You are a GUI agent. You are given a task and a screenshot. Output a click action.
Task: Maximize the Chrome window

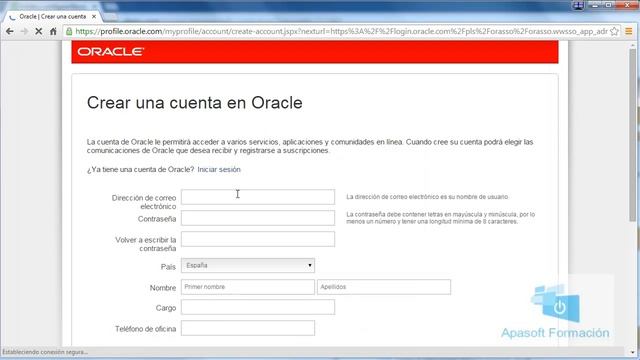tap(608, 5)
